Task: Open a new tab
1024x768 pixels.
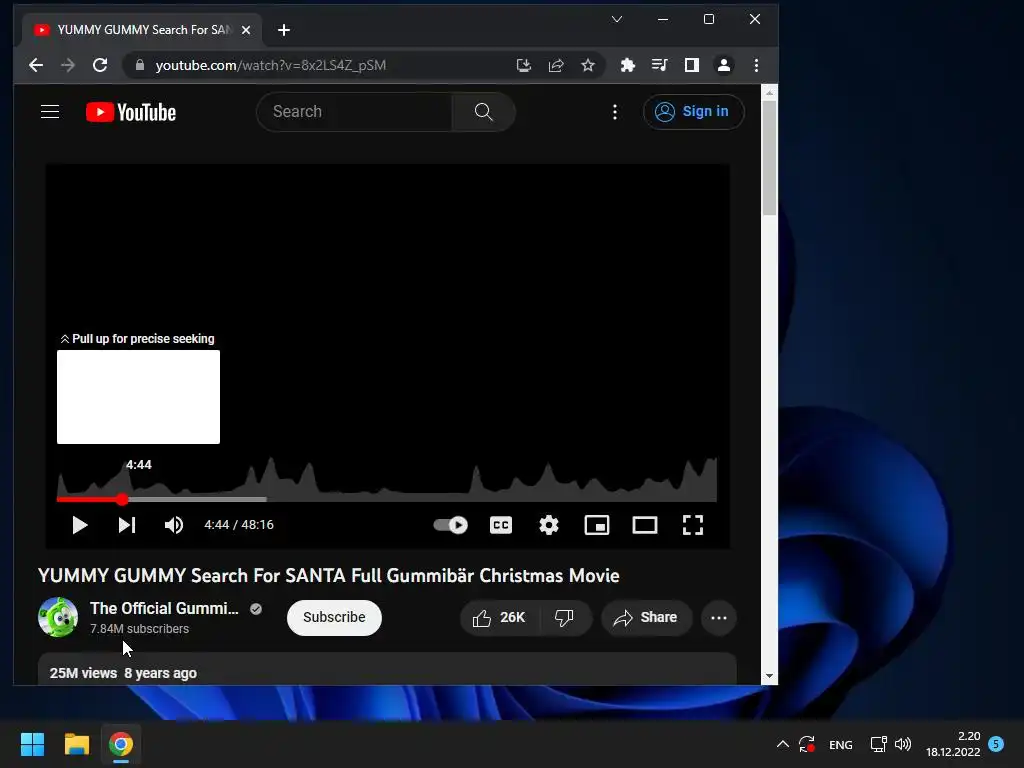Action: click(284, 30)
